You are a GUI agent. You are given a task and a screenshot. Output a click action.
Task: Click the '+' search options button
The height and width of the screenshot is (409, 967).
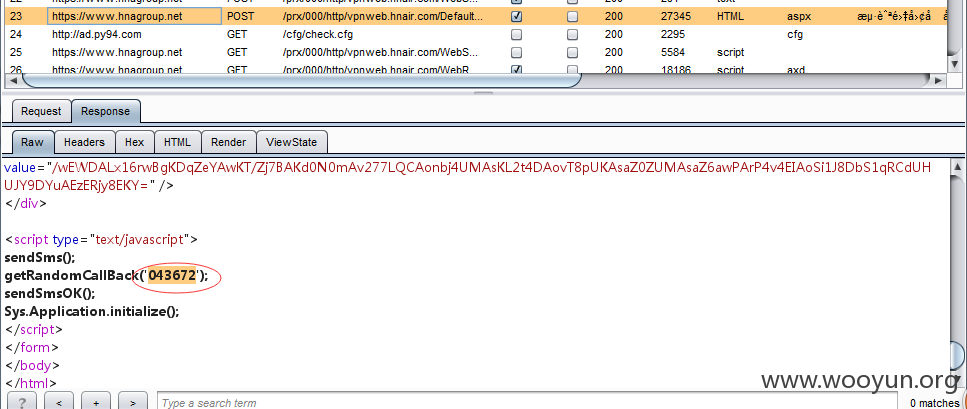tap(96, 401)
